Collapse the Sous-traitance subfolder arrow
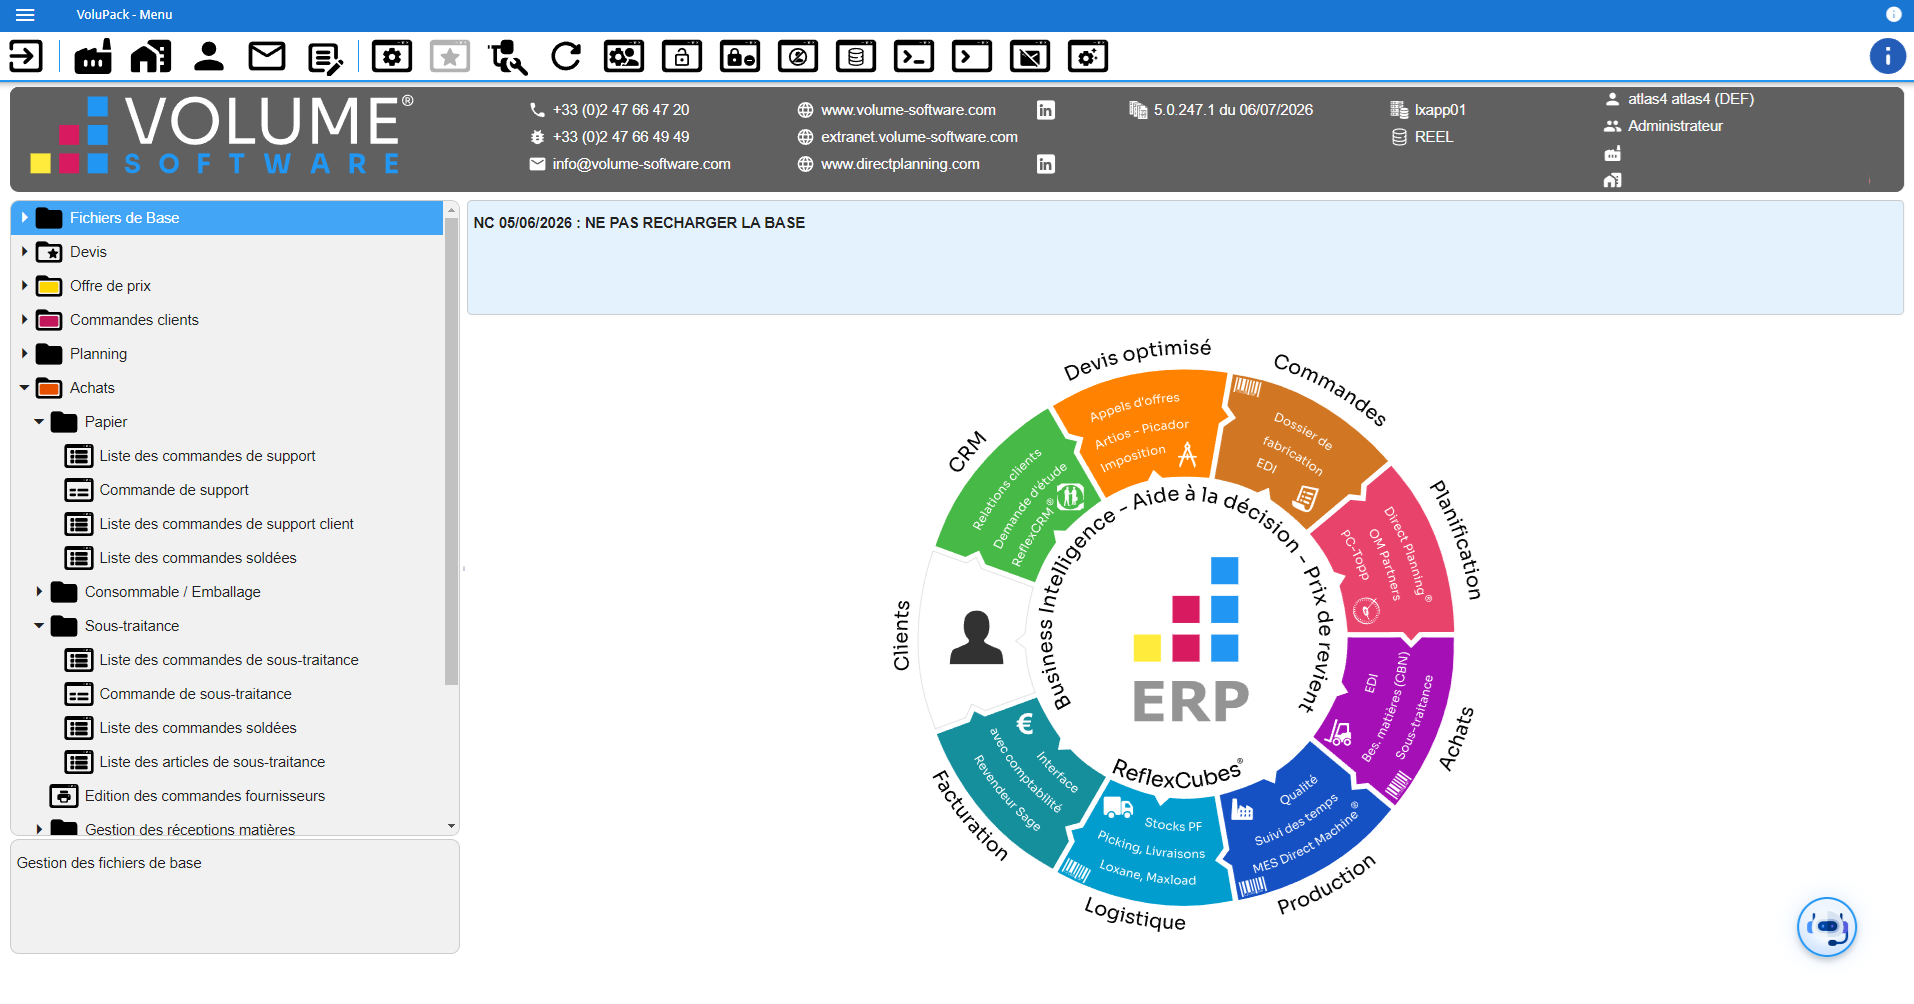Viewport: 1914px width, 1004px height. (x=40, y=626)
